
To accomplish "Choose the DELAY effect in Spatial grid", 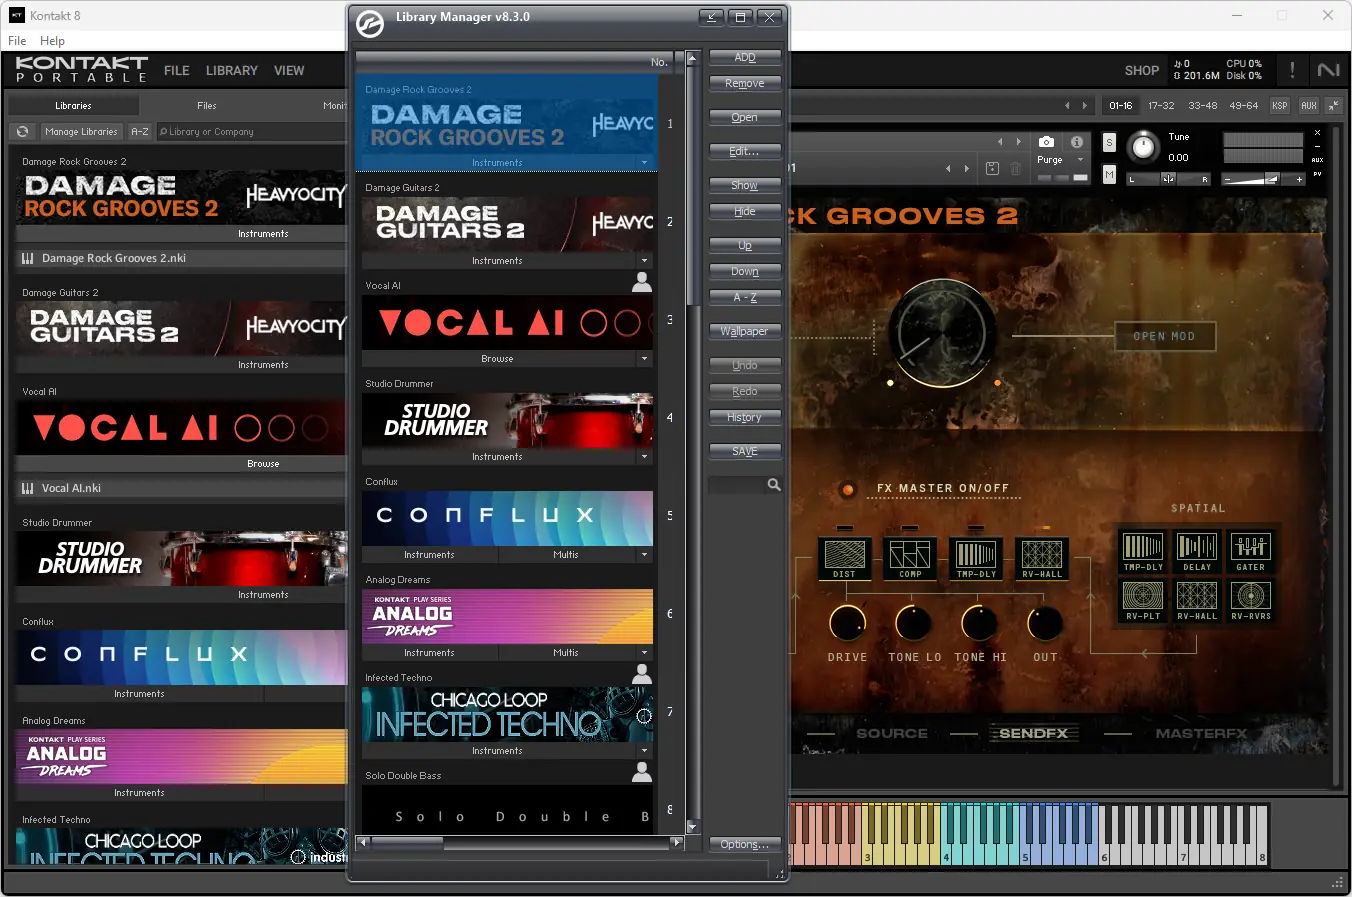I will [1197, 551].
